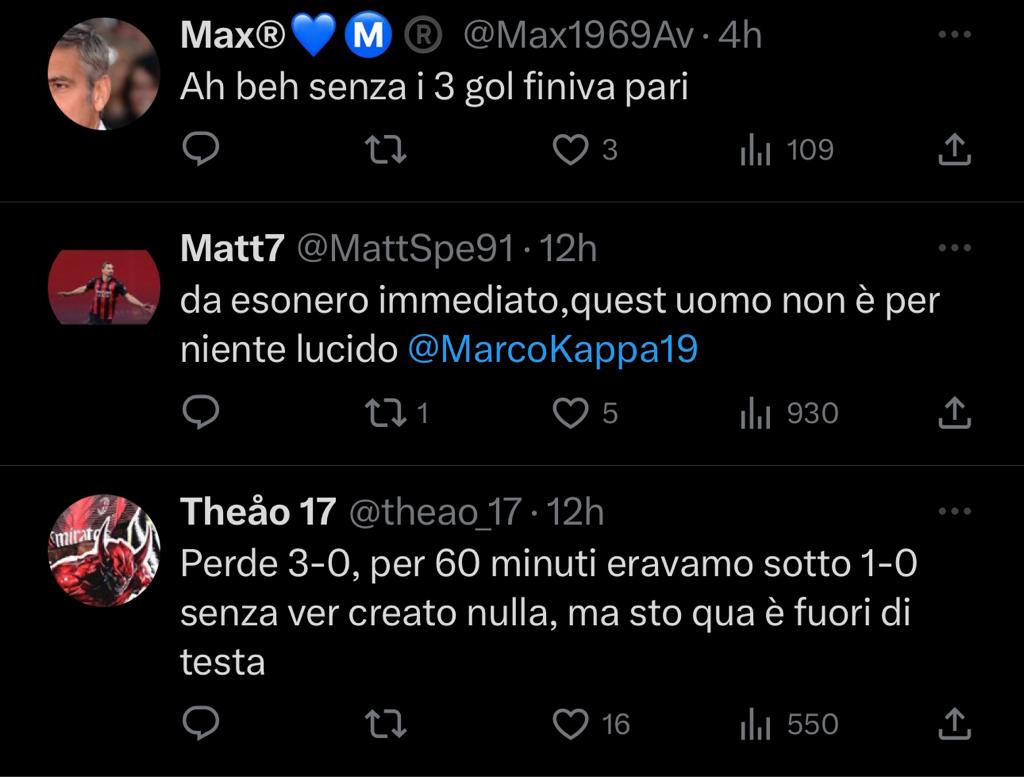The width and height of the screenshot is (1024, 777).
Task: Share Matt7's tweet
Action: 955,413
